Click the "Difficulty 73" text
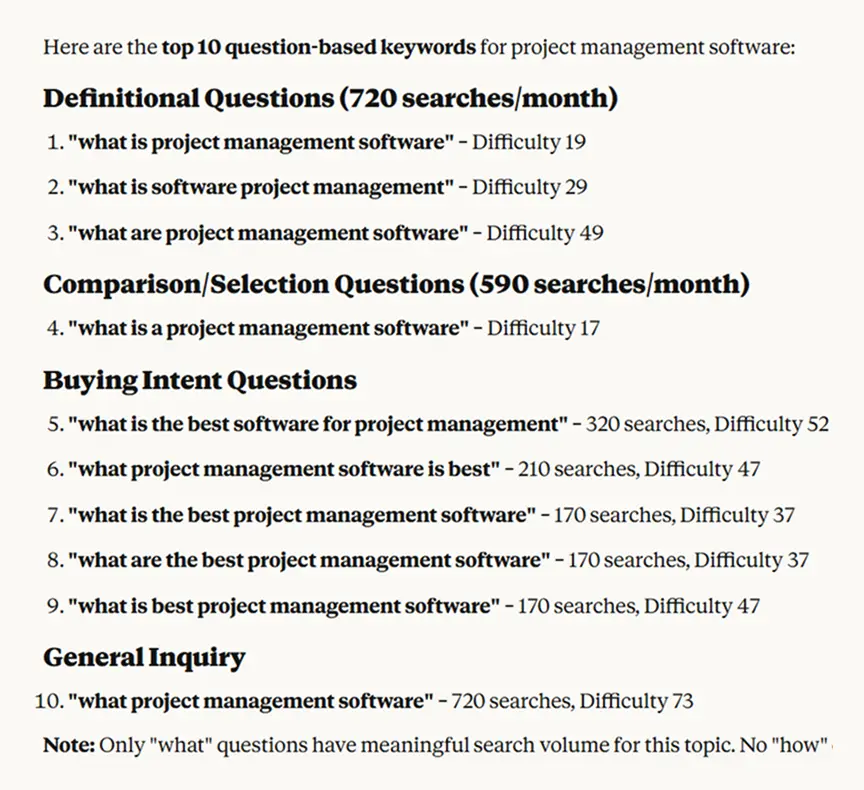 pyautogui.click(x=636, y=701)
